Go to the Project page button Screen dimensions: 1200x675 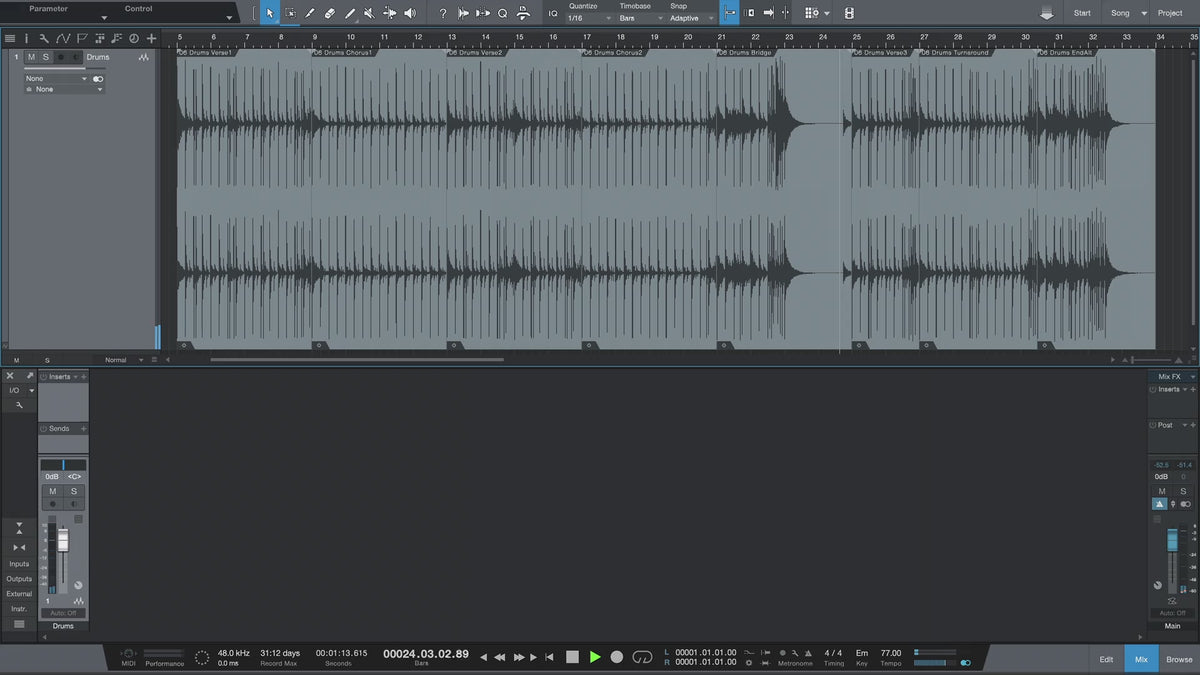(x=1170, y=13)
